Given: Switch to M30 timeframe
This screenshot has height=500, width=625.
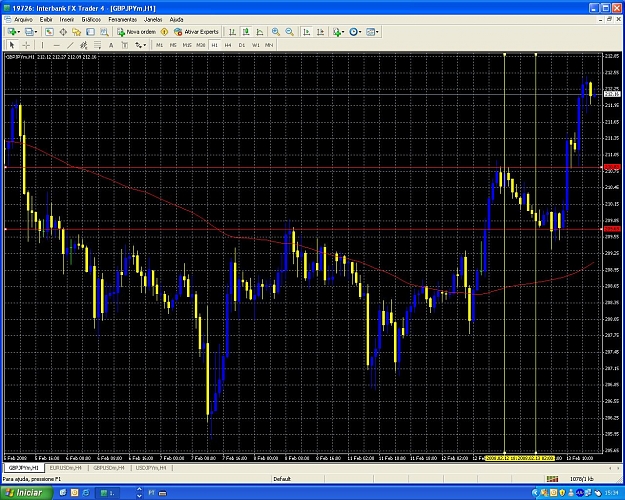Looking at the screenshot, I should click(x=200, y=45).
